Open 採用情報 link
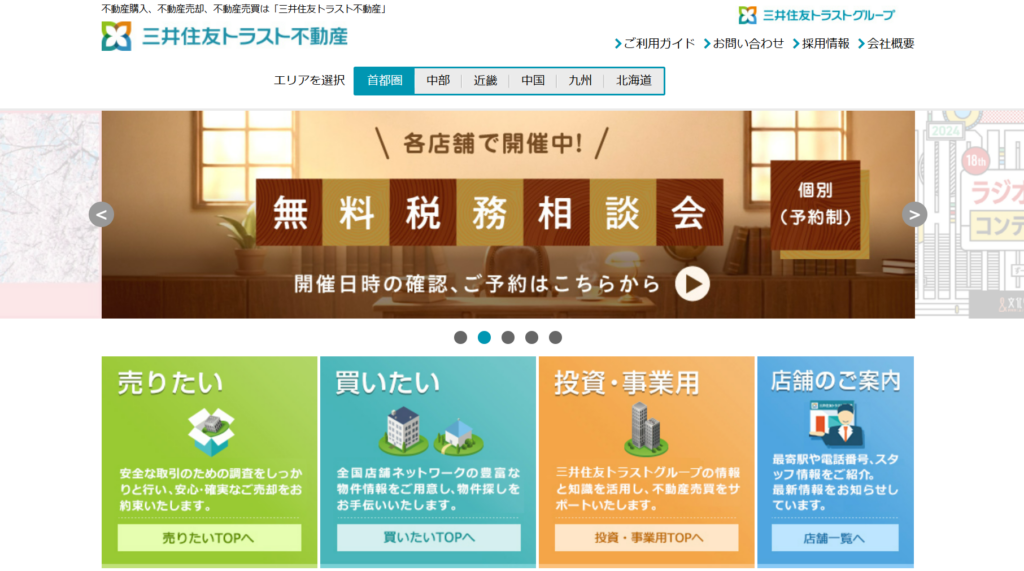 coord(821,44)
